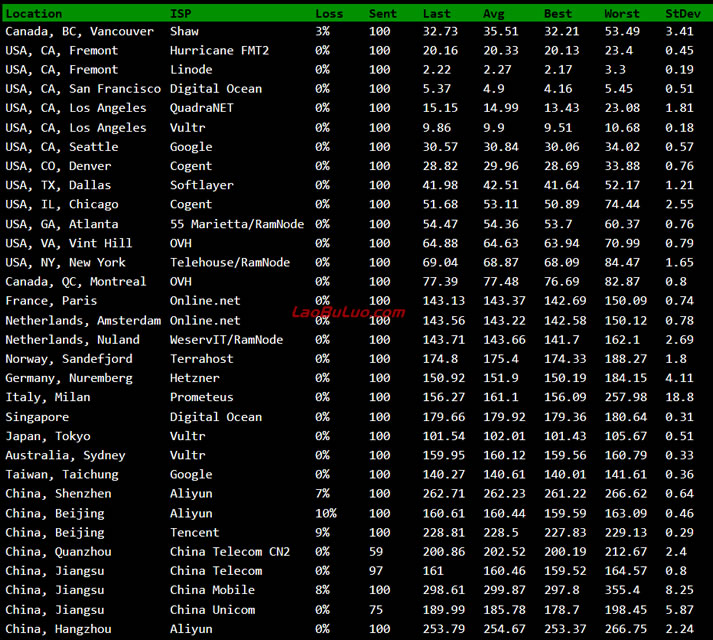Select the "Shaw" ISP entry

184,31
